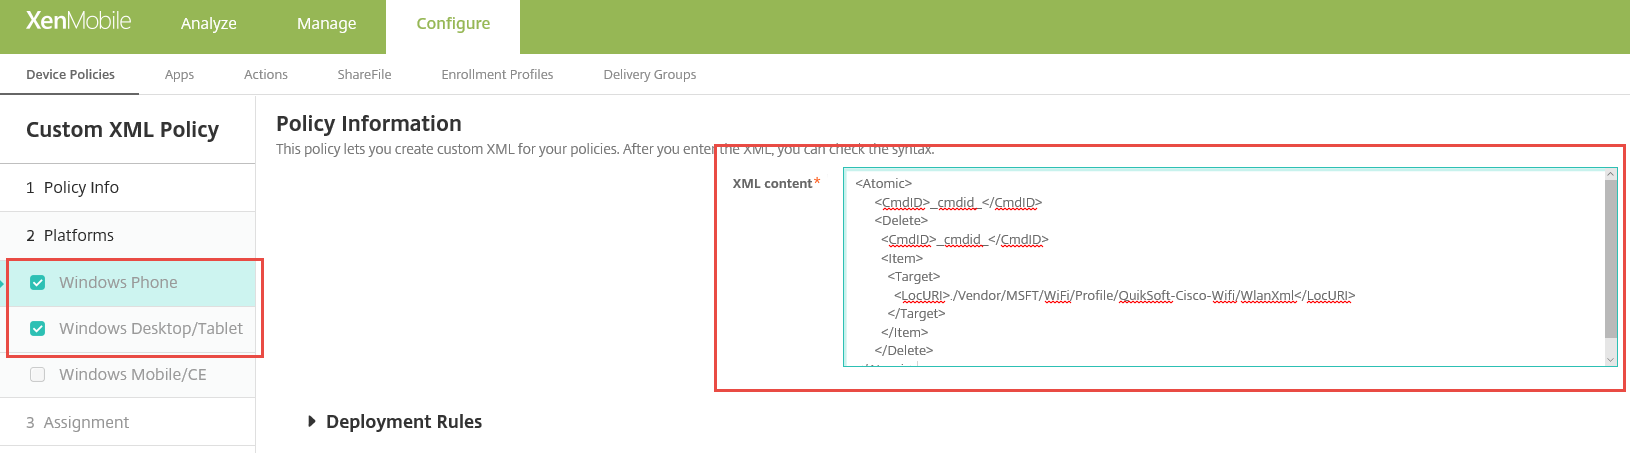Open Delivery Groups section
Image resolution: width=1630 pixels, height=453 pixels.
(649, 74)
